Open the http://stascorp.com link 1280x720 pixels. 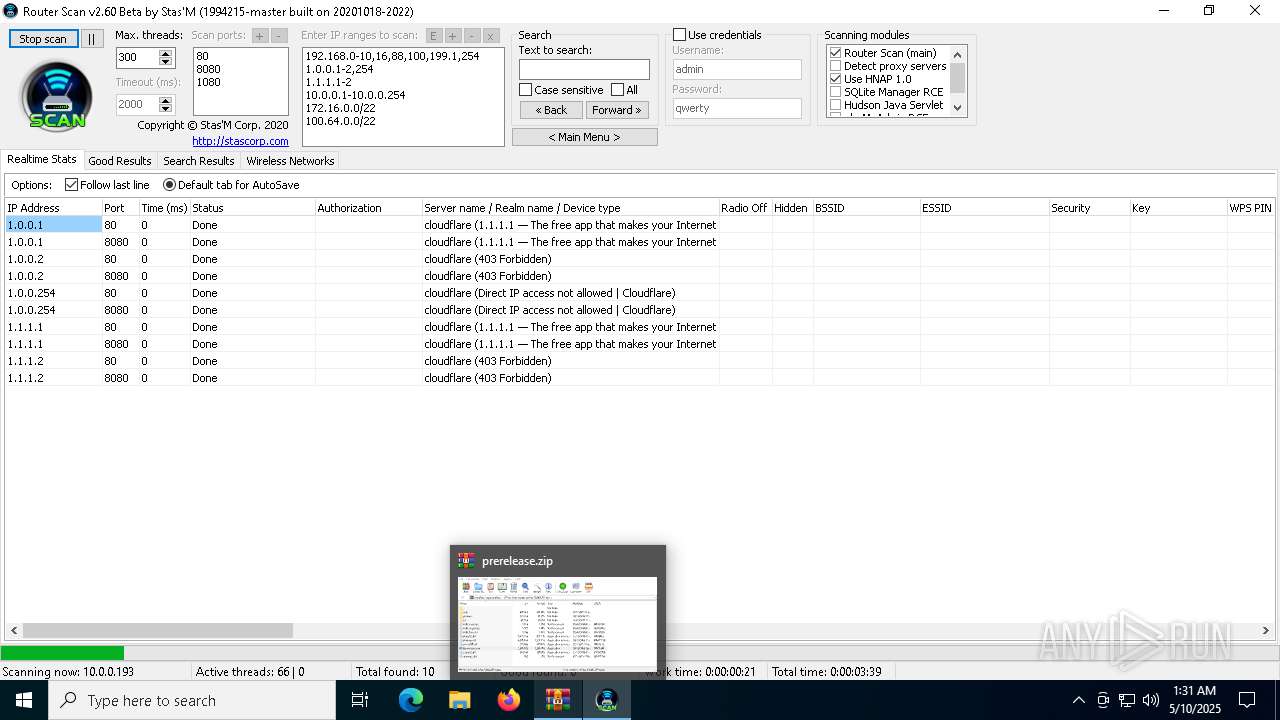coord(240,141)
